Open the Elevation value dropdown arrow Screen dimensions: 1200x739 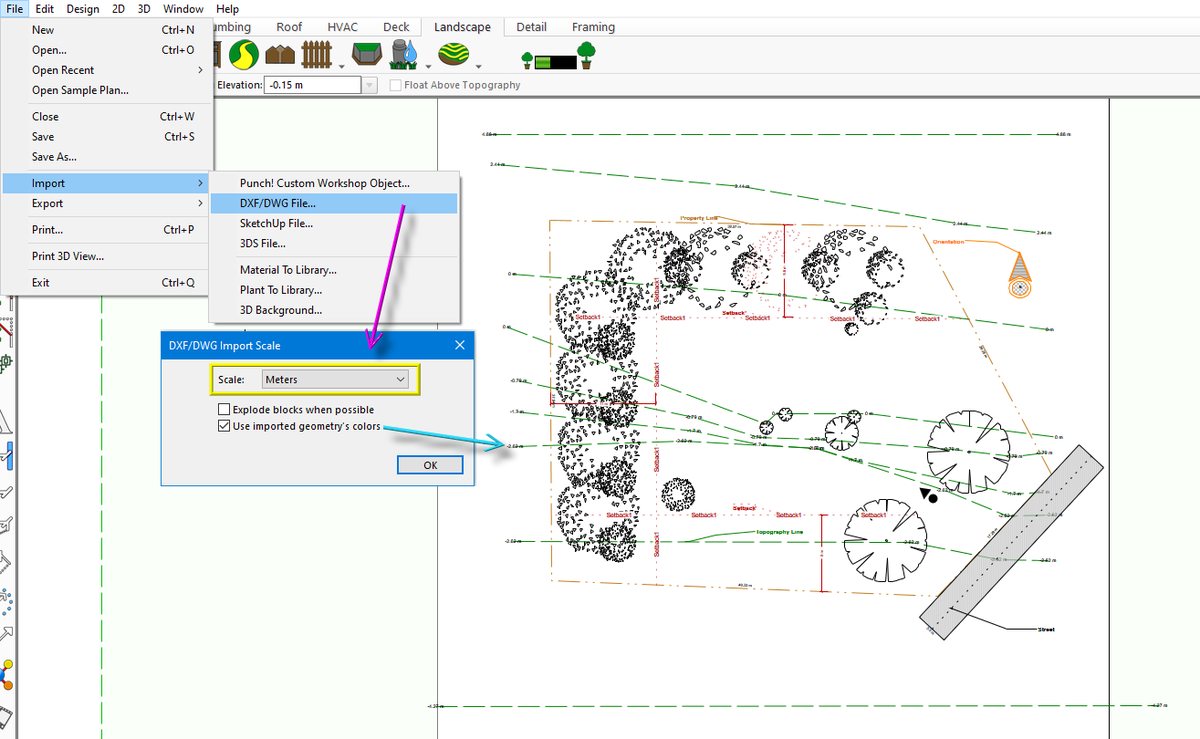tap(370, 85)
